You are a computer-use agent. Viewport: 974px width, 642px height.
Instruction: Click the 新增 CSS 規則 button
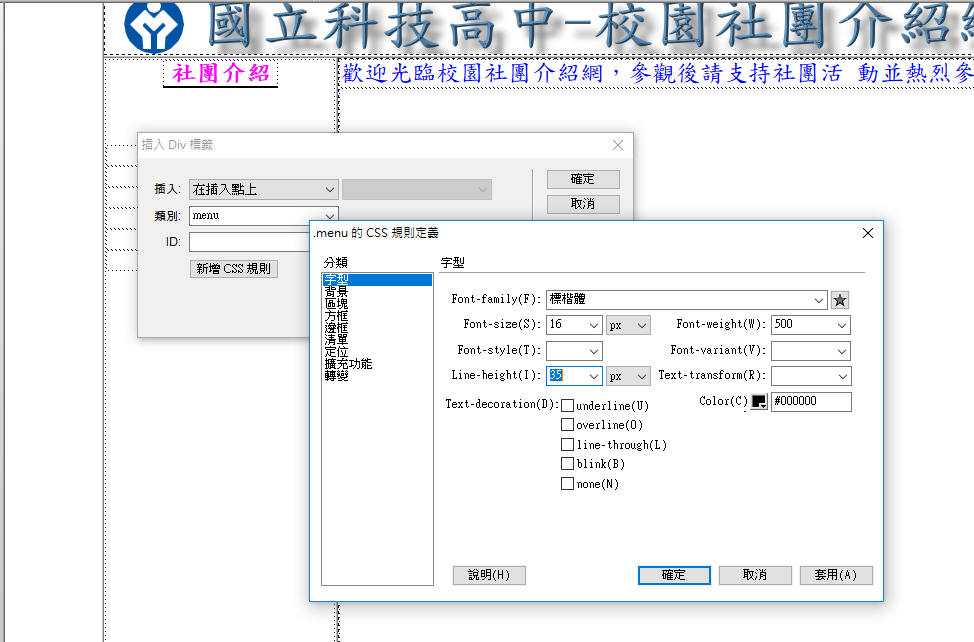pos(234,269)
